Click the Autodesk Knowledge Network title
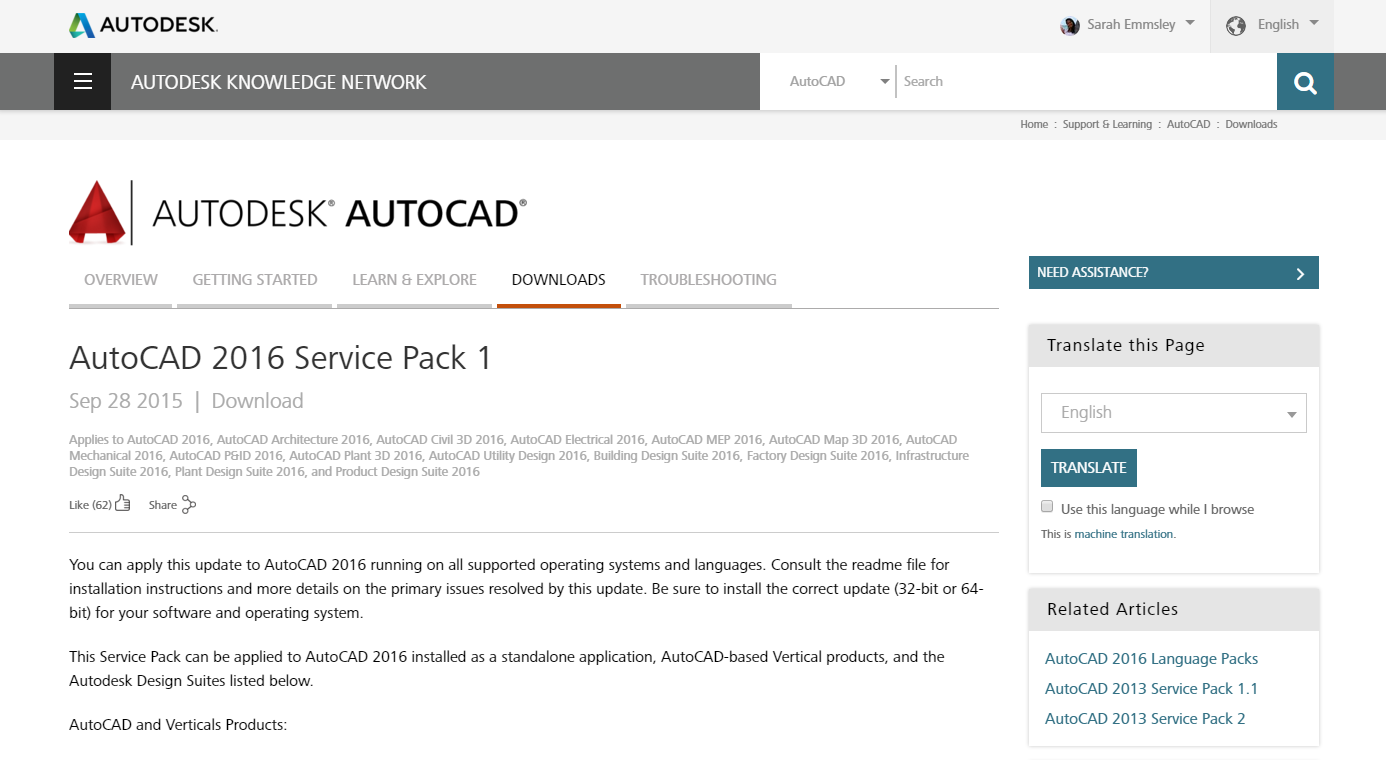This screenshot has height=760, width=1386. point(279,82)
